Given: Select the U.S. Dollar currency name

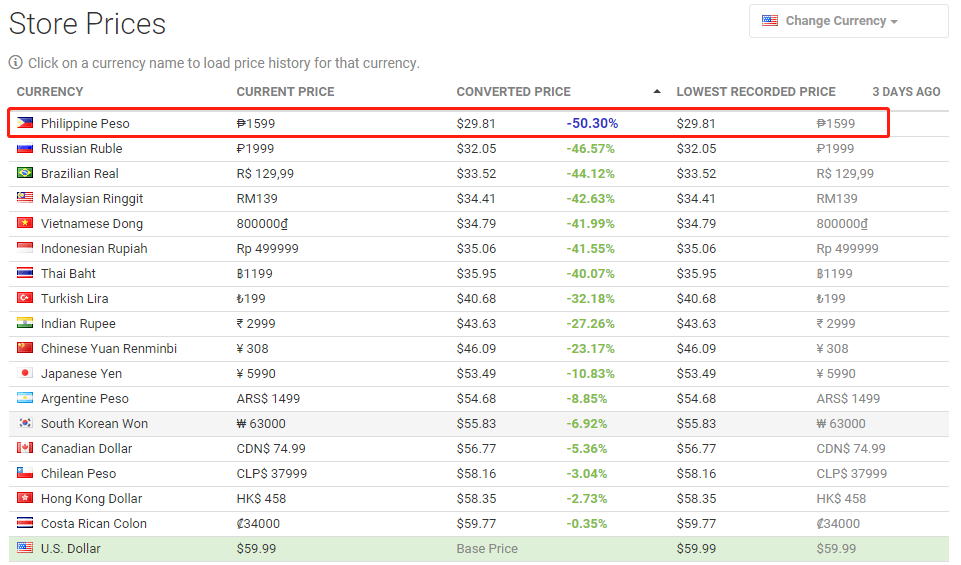Looking at the screenshot, I should [x=70, y=548].
